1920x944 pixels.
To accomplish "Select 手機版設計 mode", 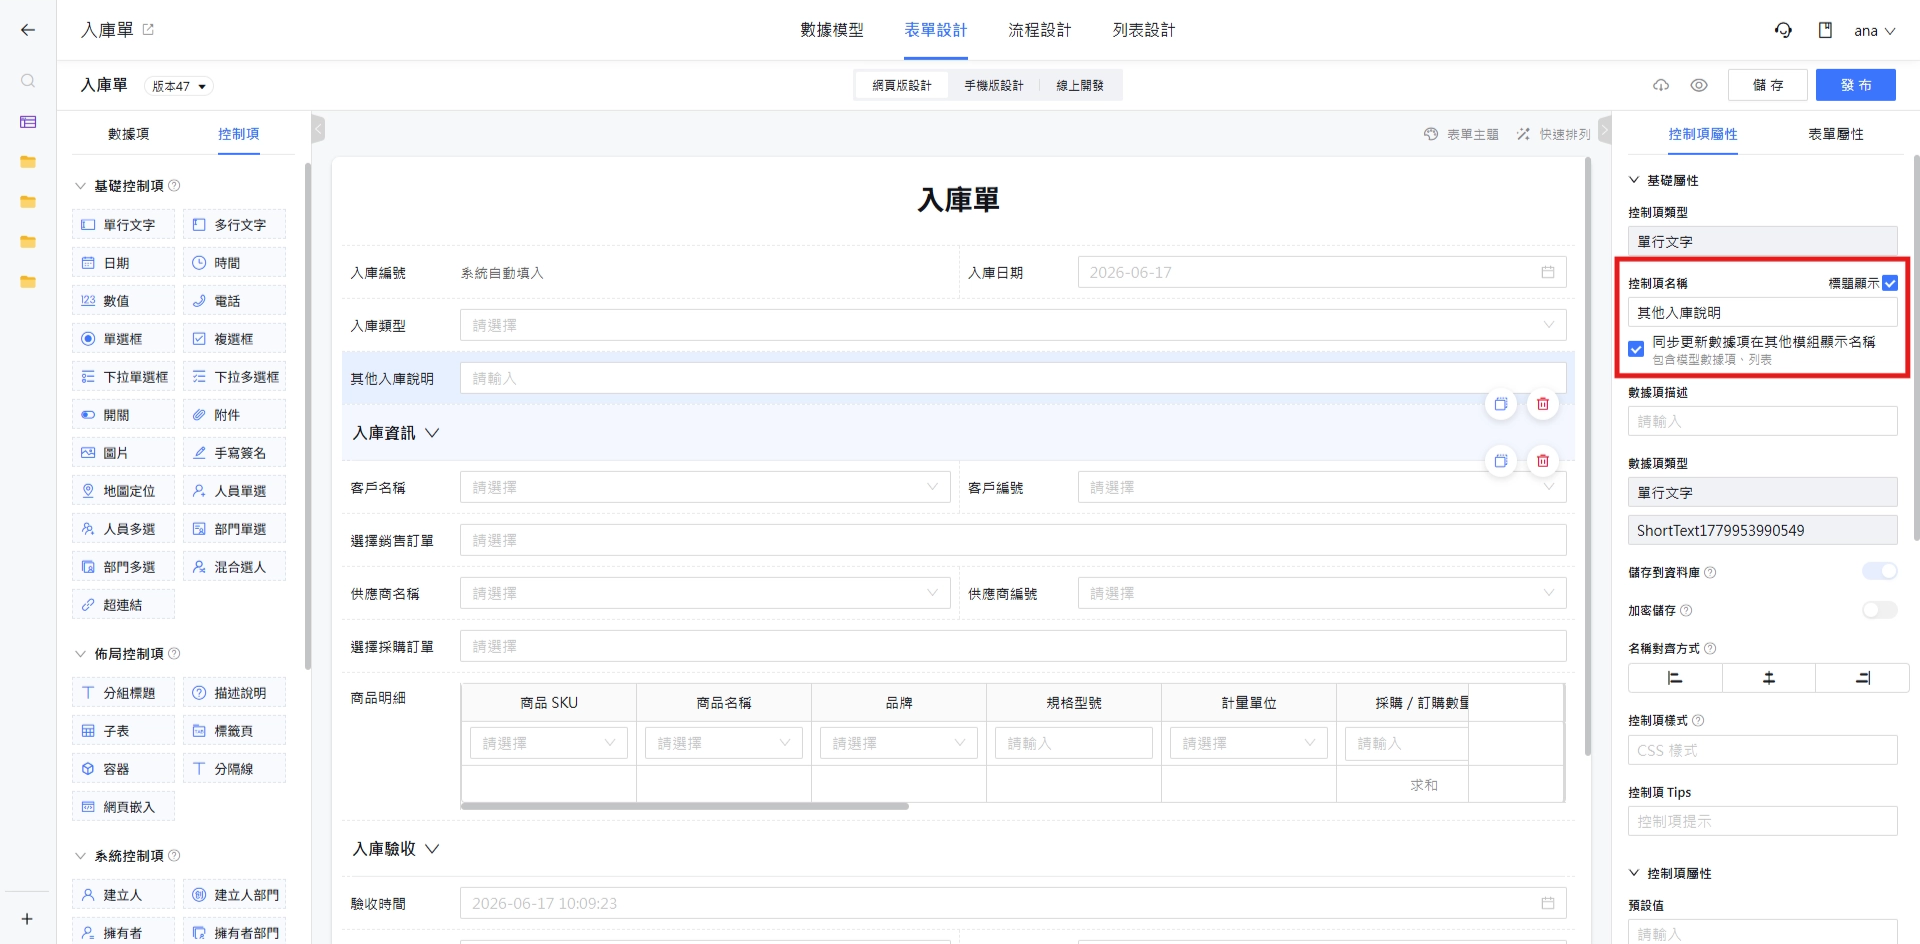I will click(x=994, y=86).
